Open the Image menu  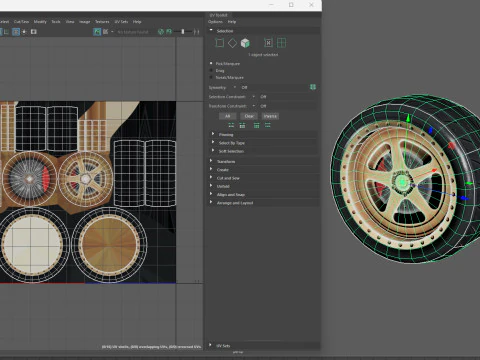[85, 22]
